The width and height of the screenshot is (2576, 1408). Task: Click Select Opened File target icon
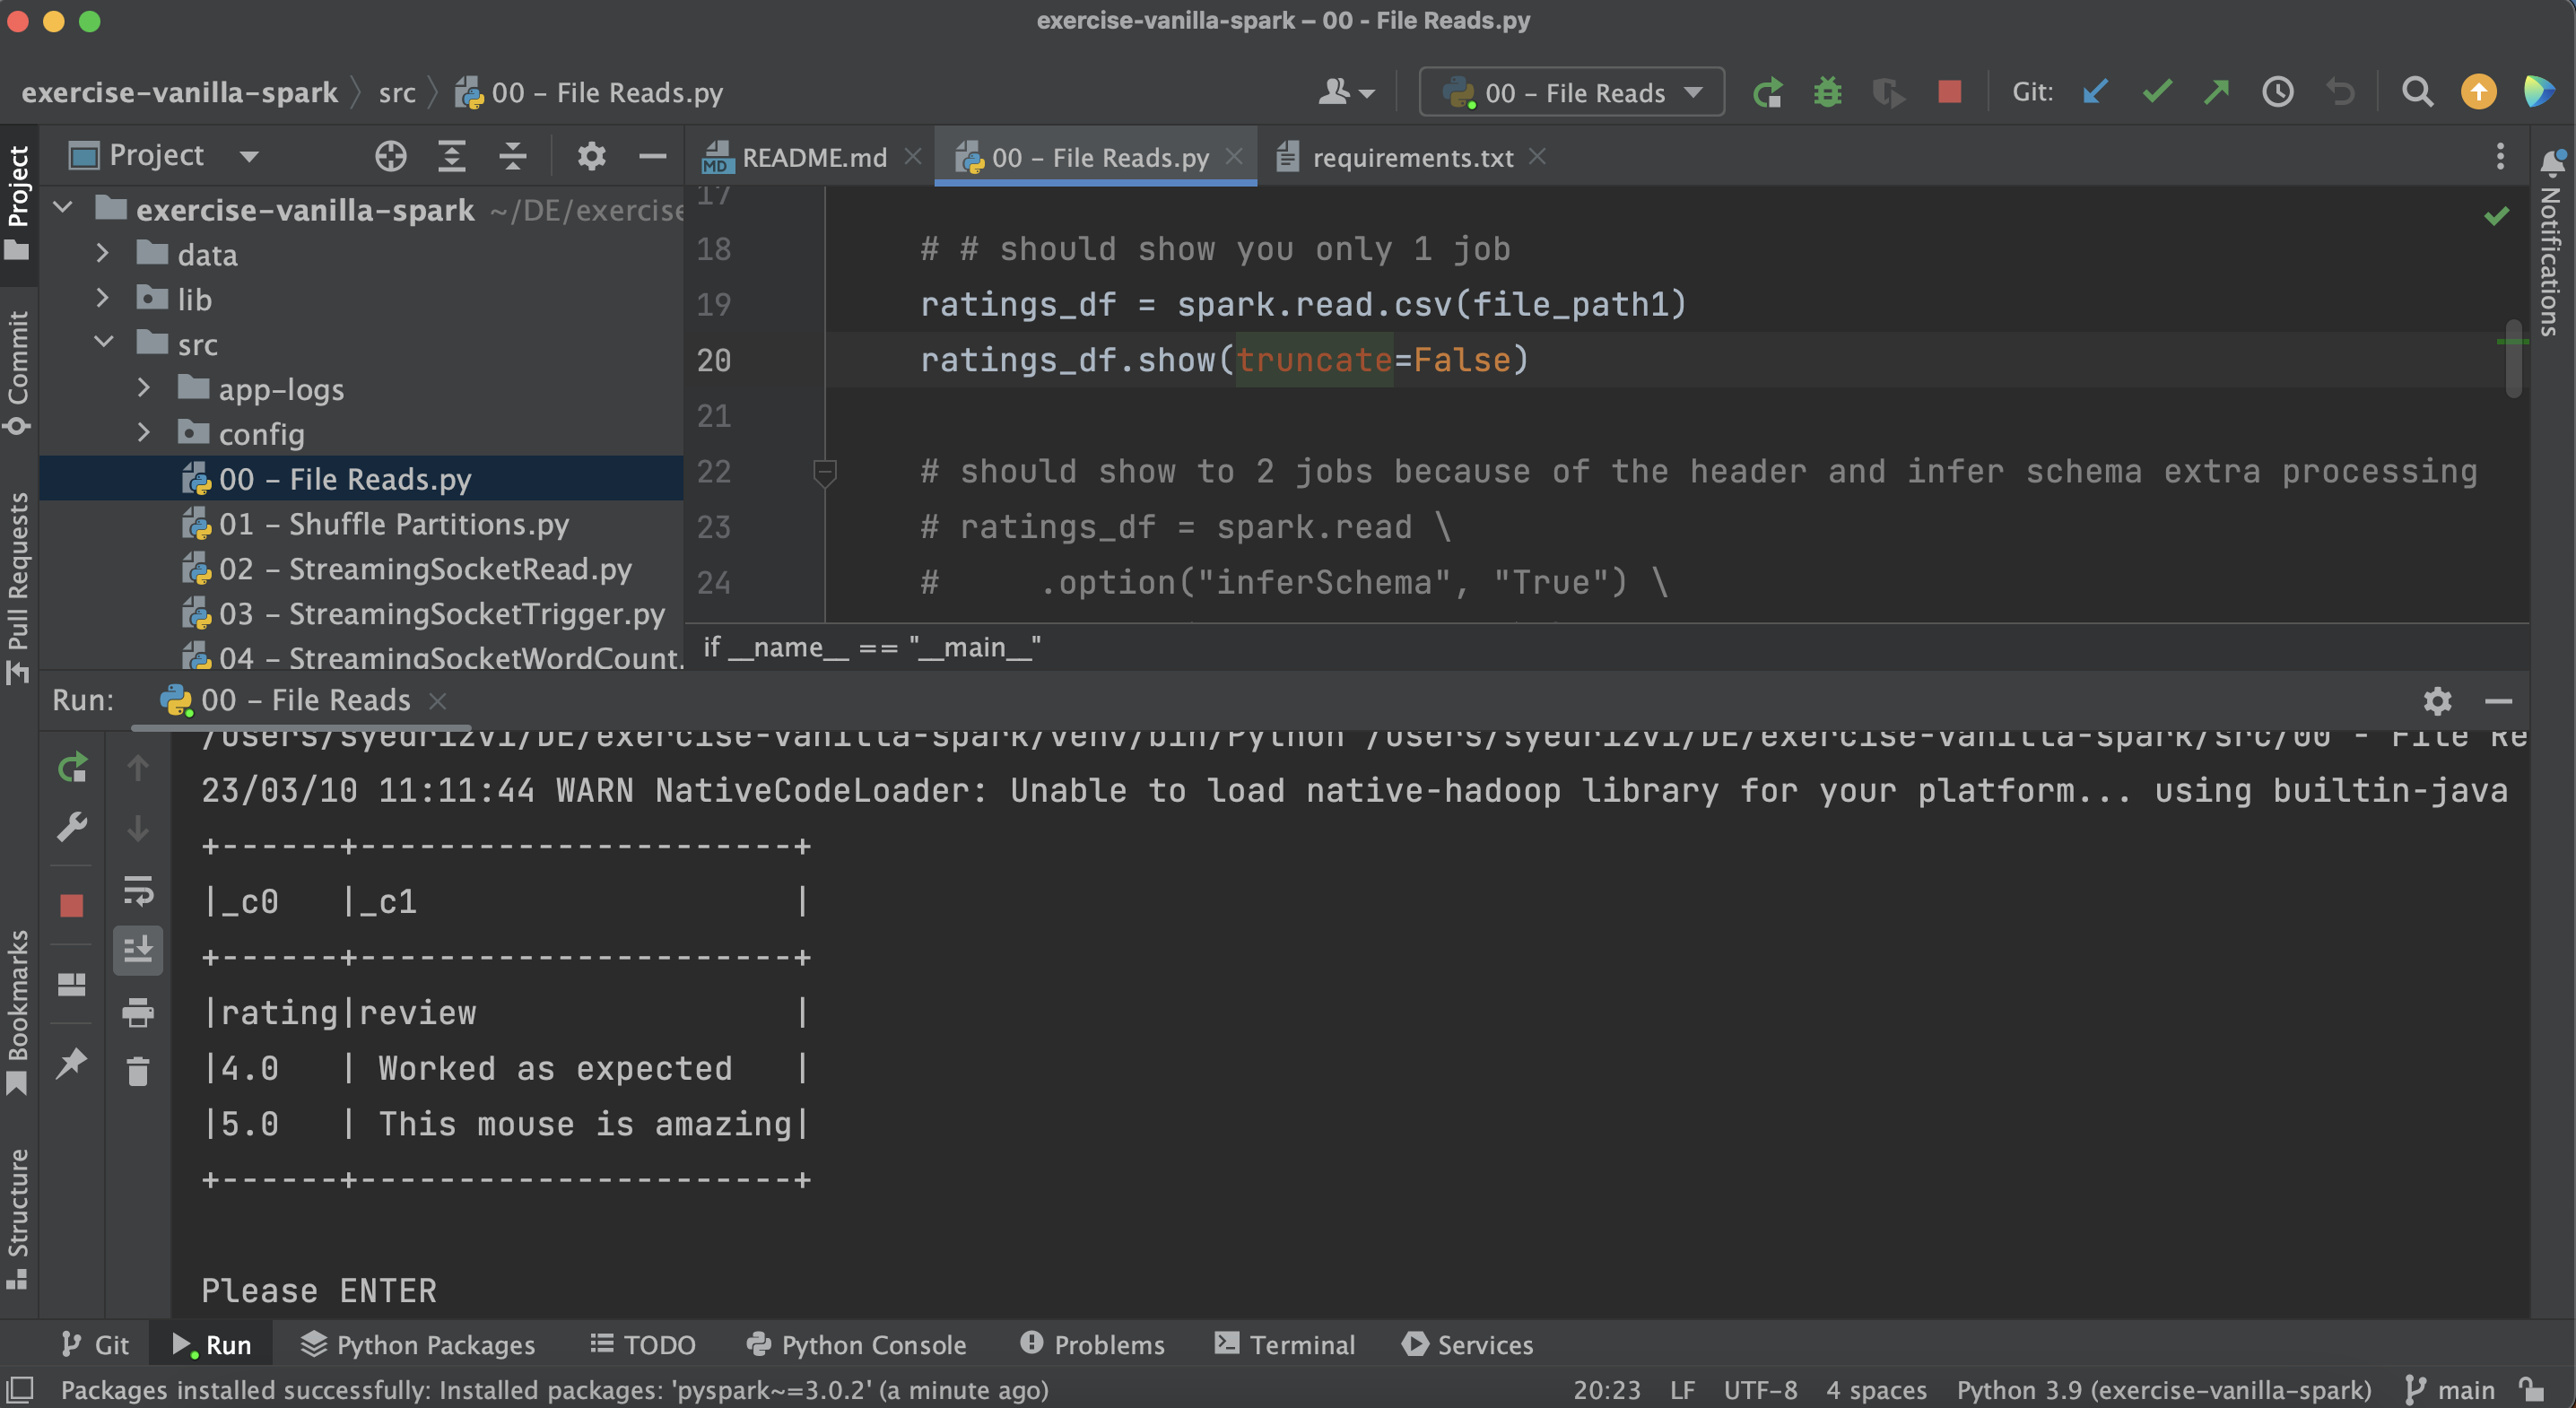click(x=390, y=156)
